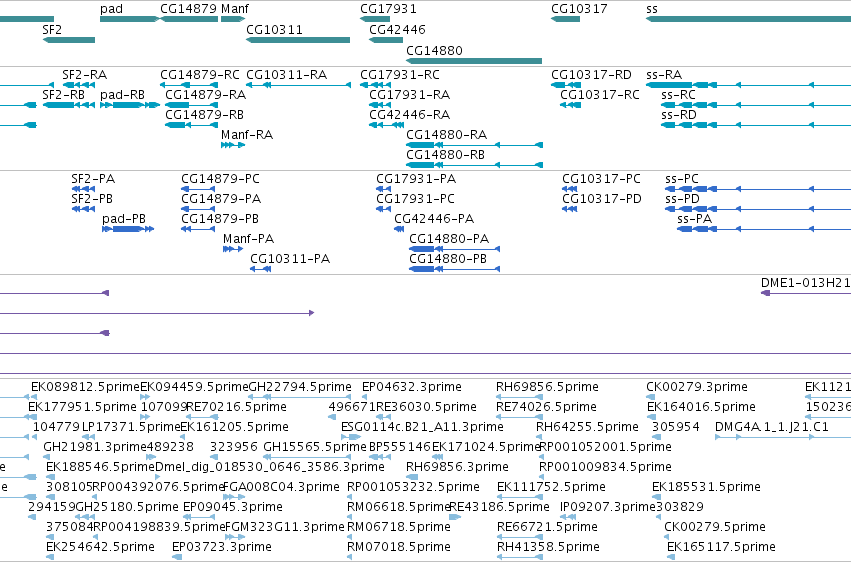The image size is (851, 562).
Task: Open EST EP04632.3prime
Action: pos(412,387)
